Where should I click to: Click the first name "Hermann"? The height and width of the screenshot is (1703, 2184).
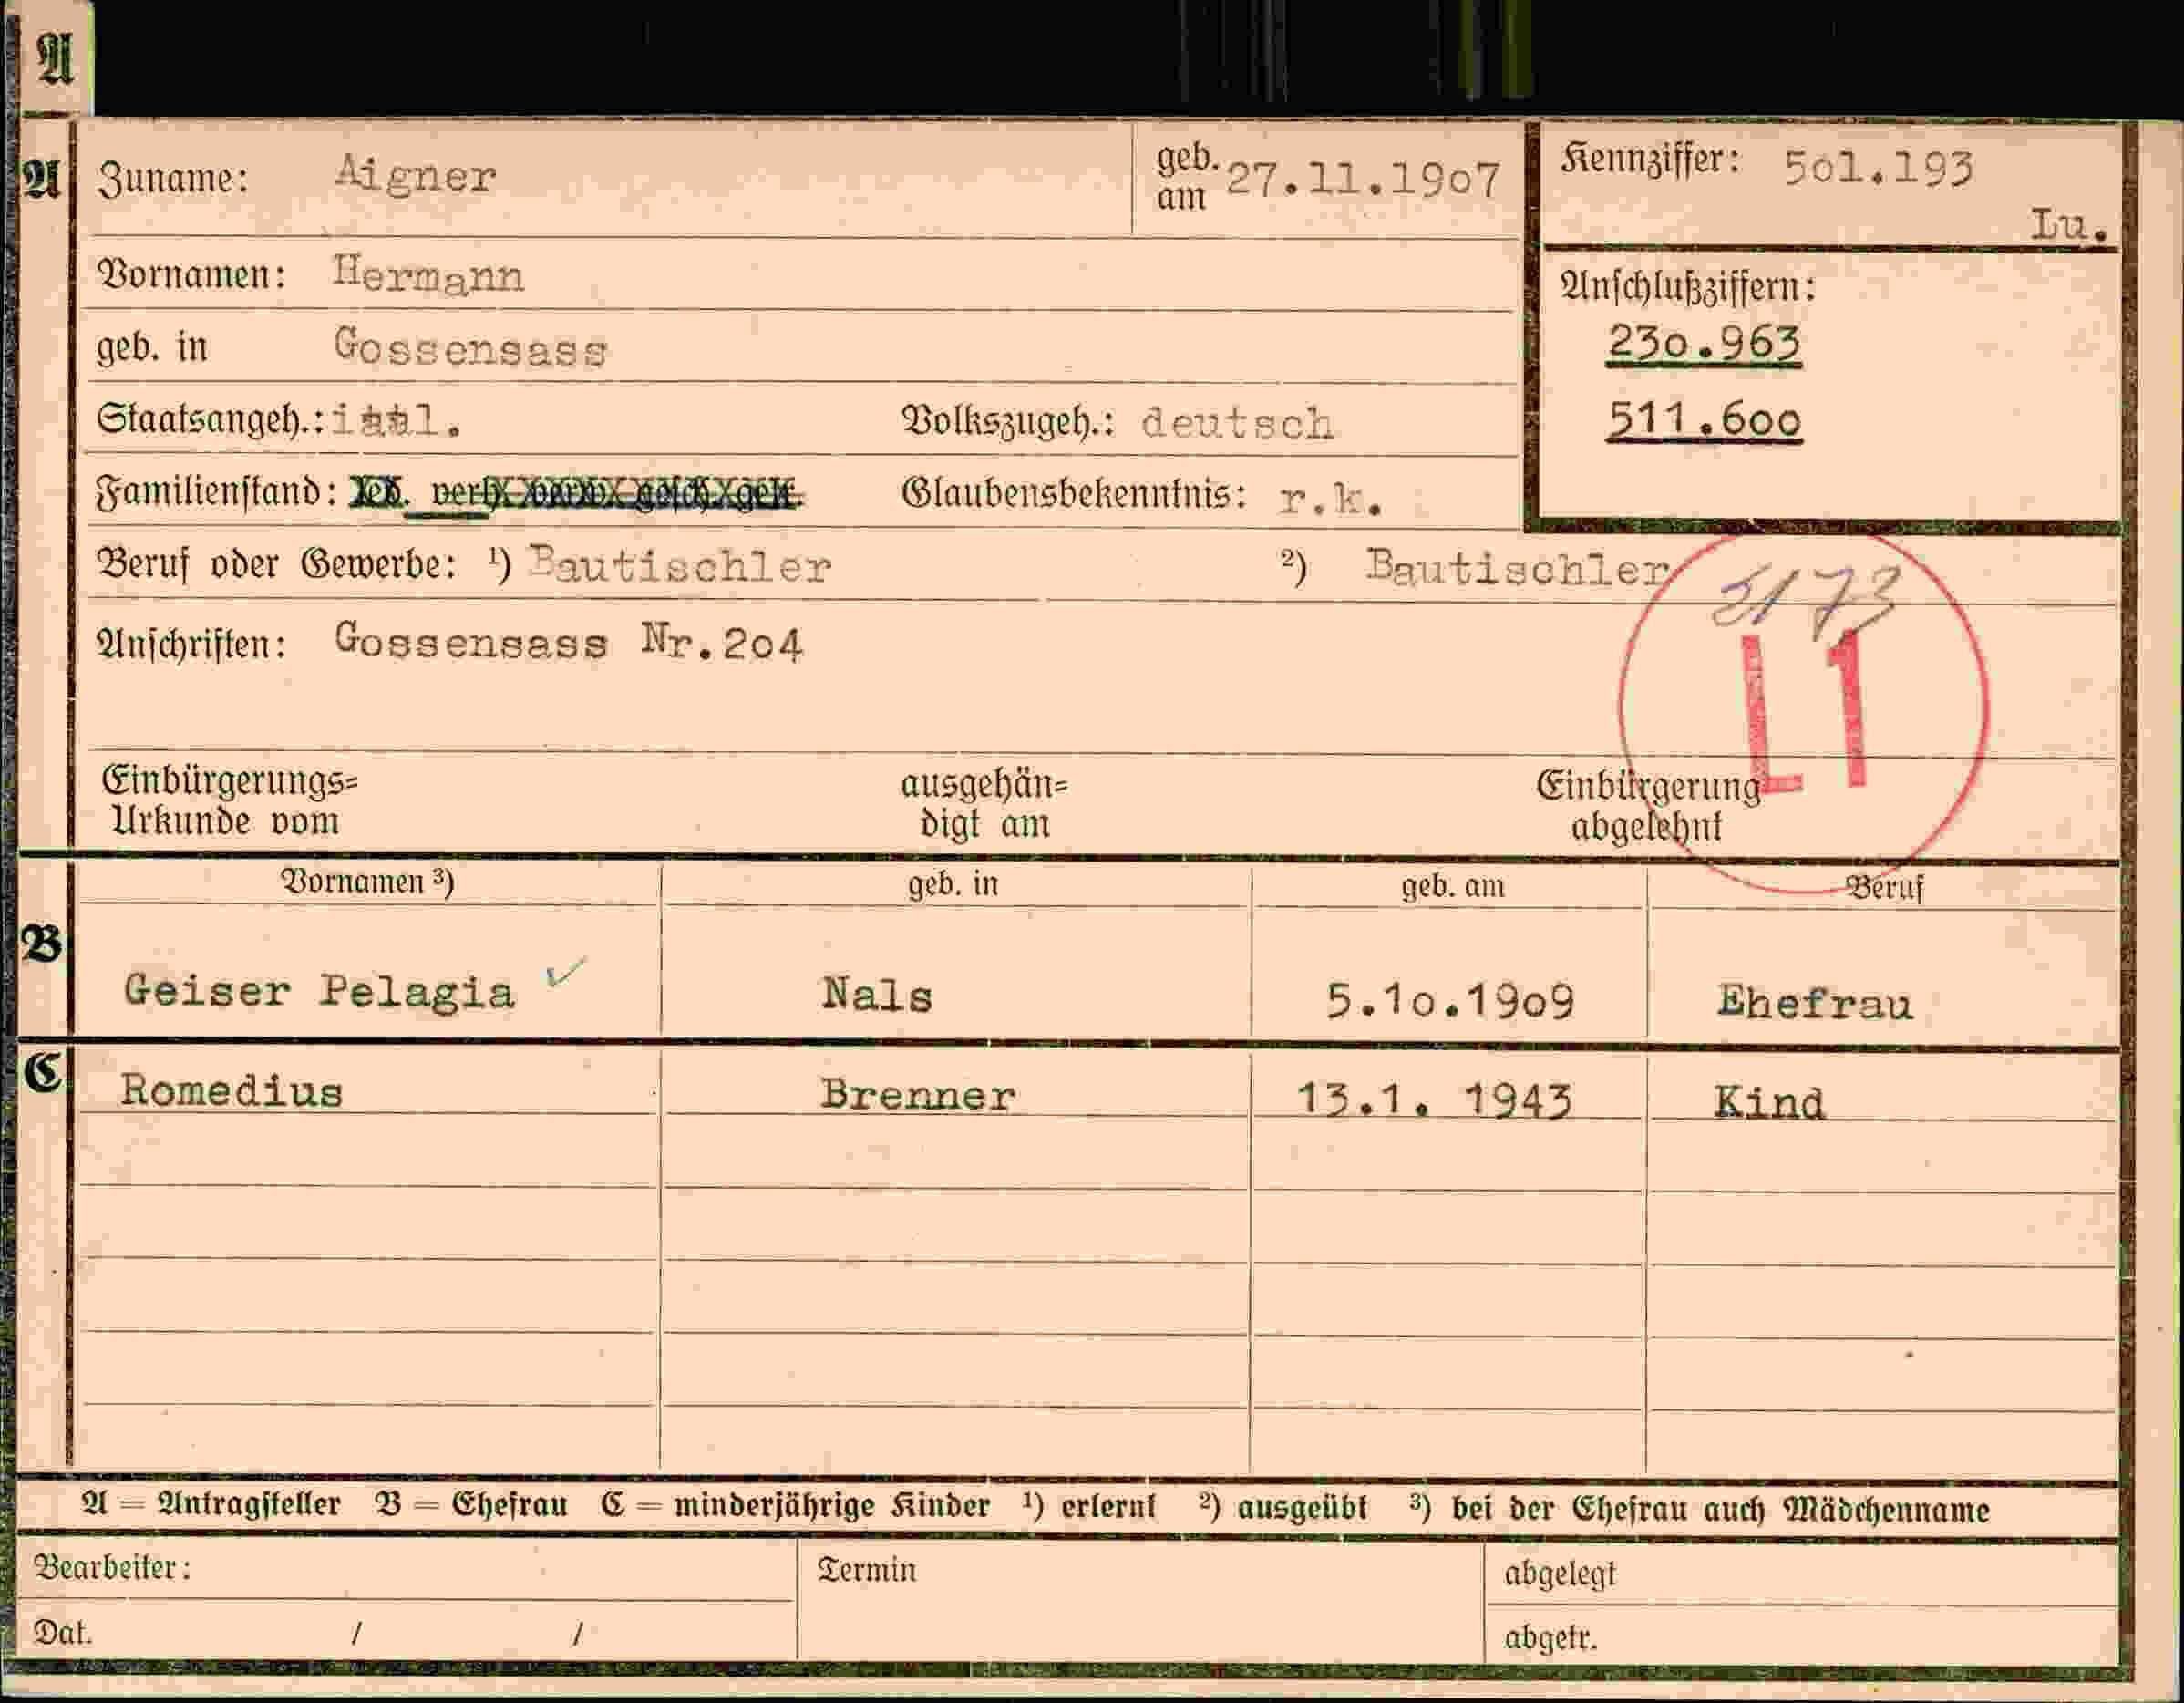click(x=428, y=274)
